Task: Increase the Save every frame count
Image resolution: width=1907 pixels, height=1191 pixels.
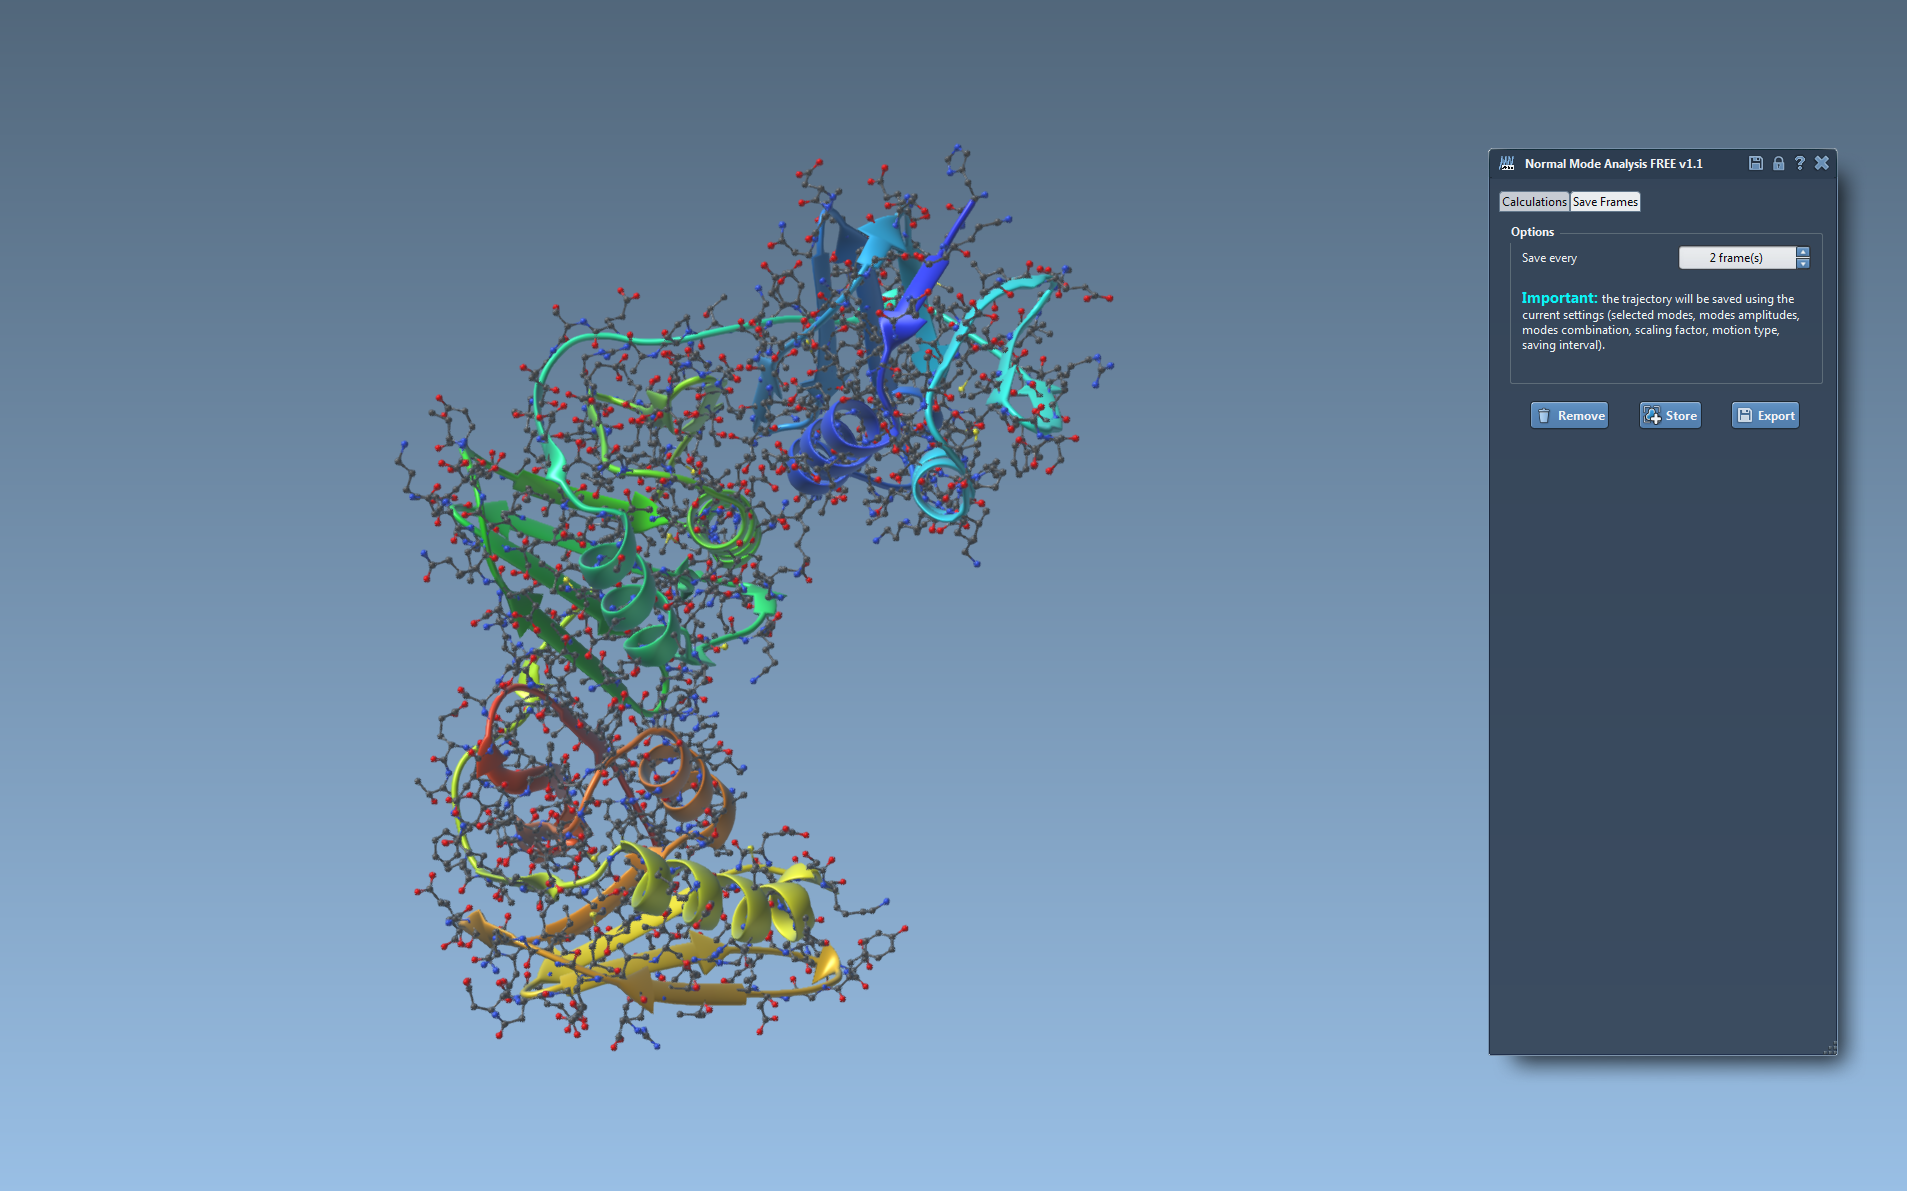Action: pos(1803,252)
